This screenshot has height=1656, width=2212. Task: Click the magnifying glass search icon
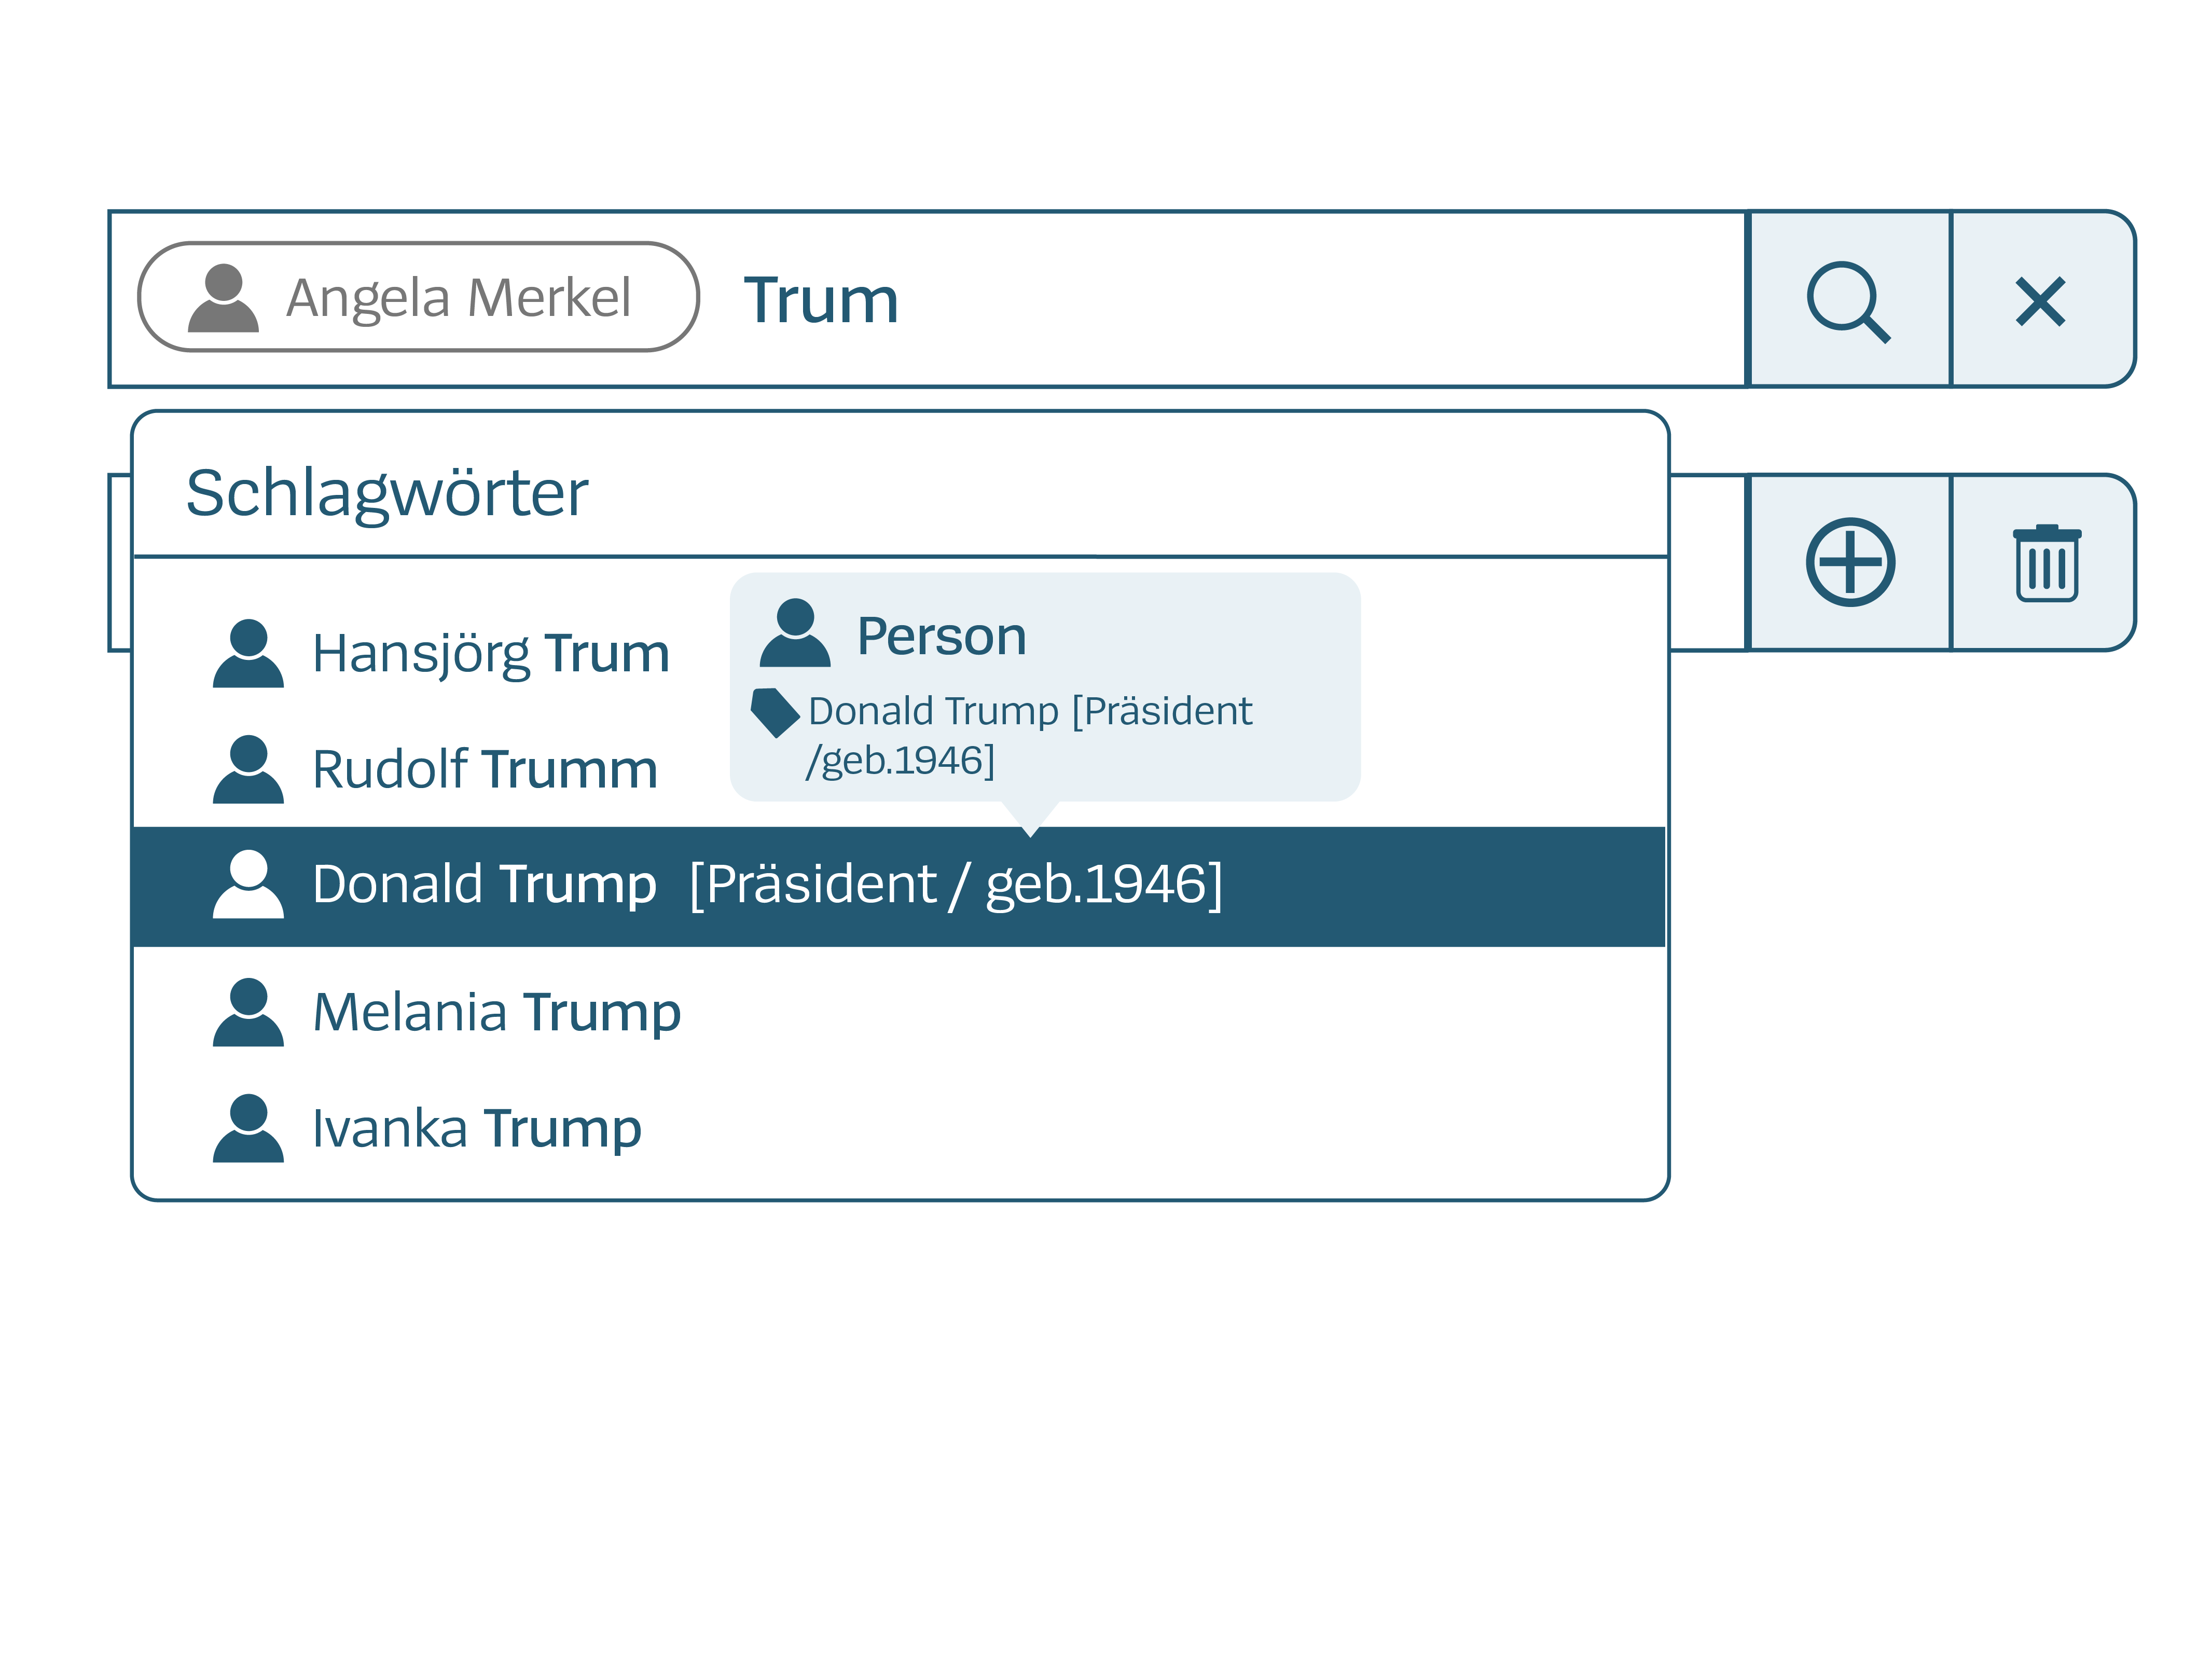[x=1848, y=300]
